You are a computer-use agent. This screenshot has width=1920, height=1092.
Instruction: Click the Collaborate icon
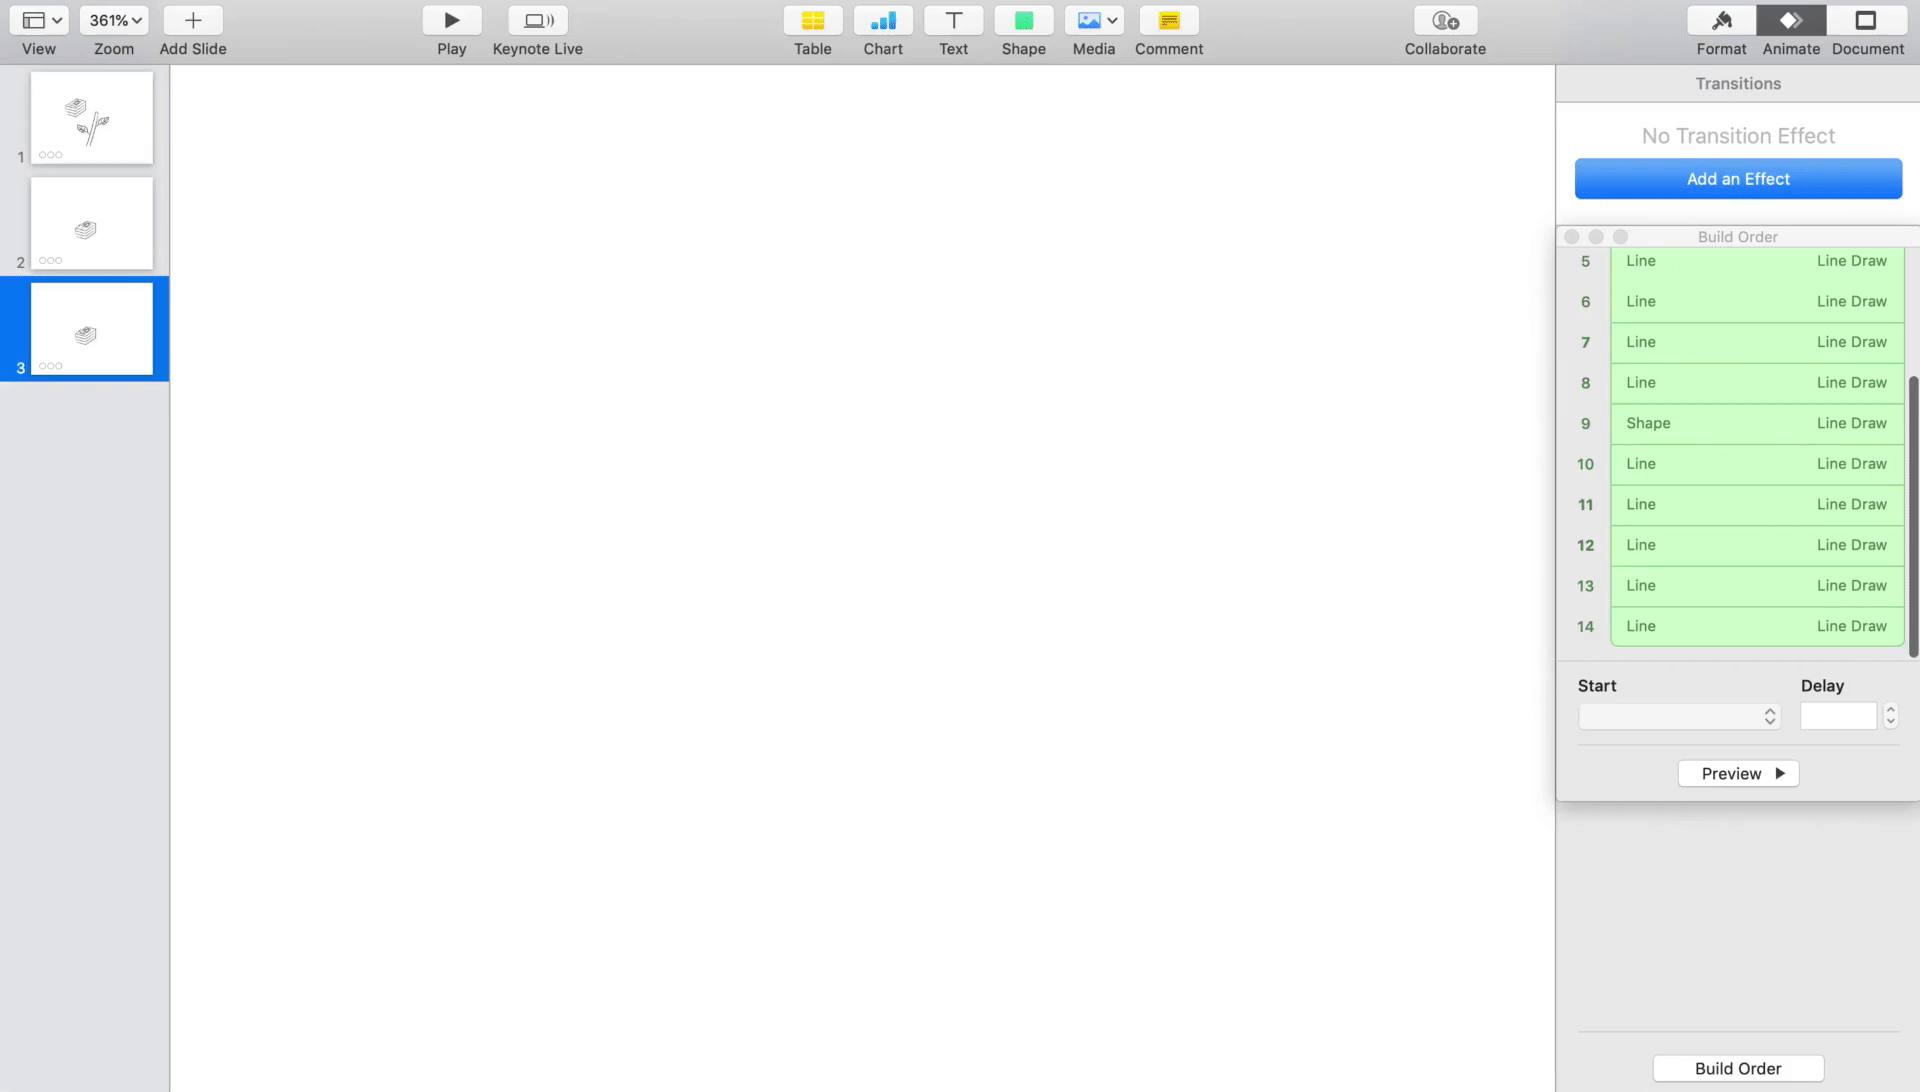(x=1444, y=21)
